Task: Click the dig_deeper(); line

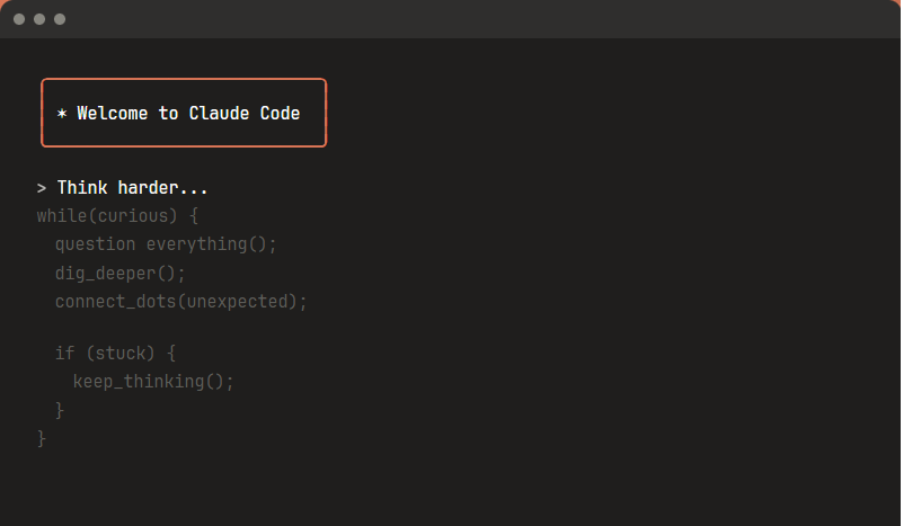Action: click(x=120, y=273)
